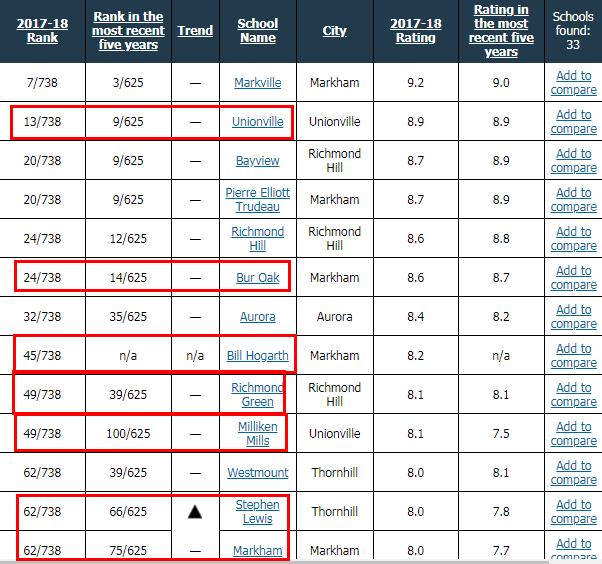The height and width of the screenshot is (564, 602).
Task: Sort the table by School Name header
Action: click(257, 30)
